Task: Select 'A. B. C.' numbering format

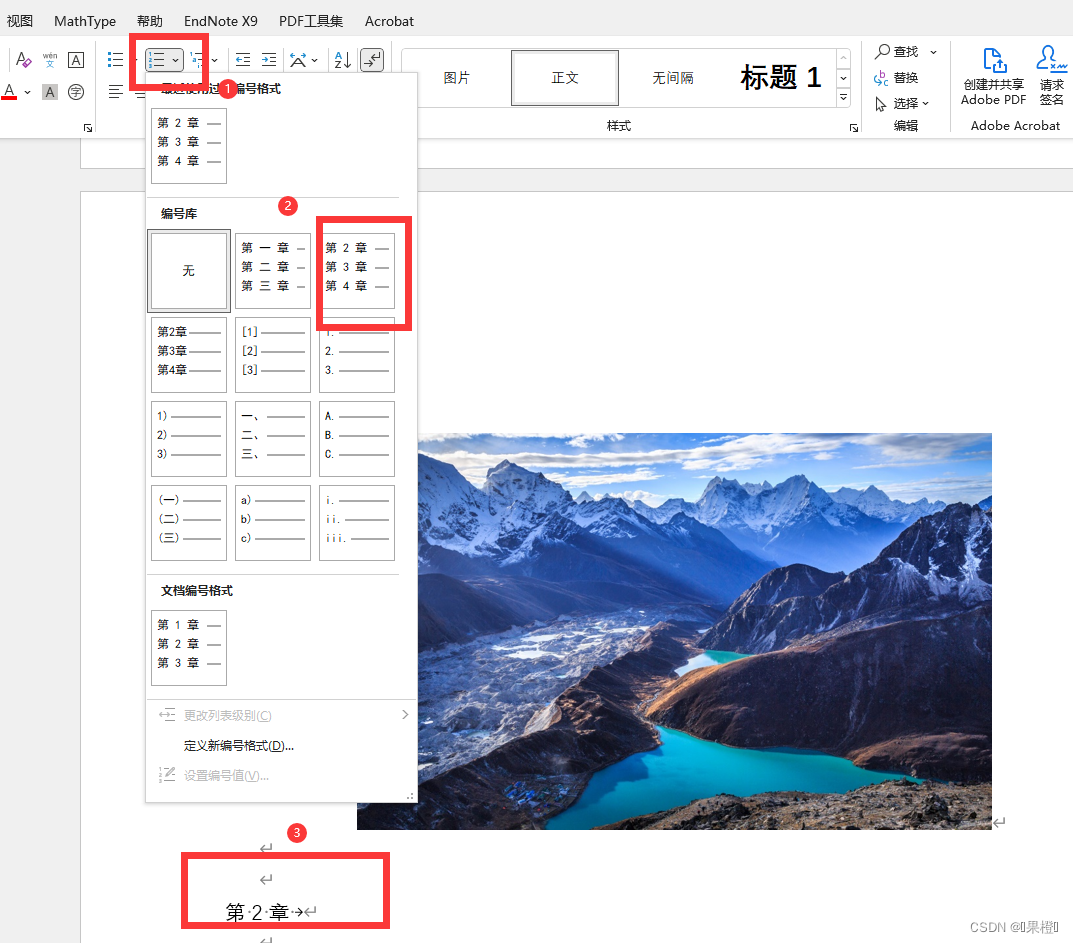Action: tap(357, 439)
